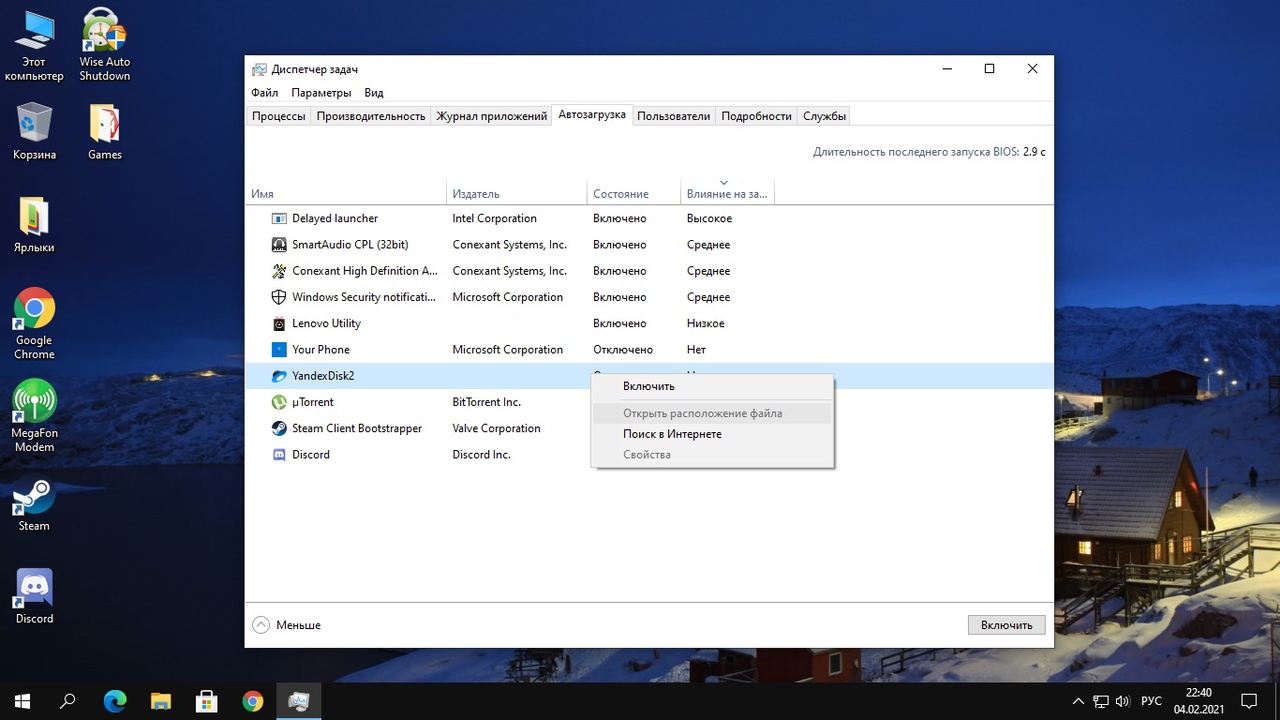Select Google Chrome desktop shortcut
The height and width of the screenshot is (720, 1280).
[x=34, y=324]
